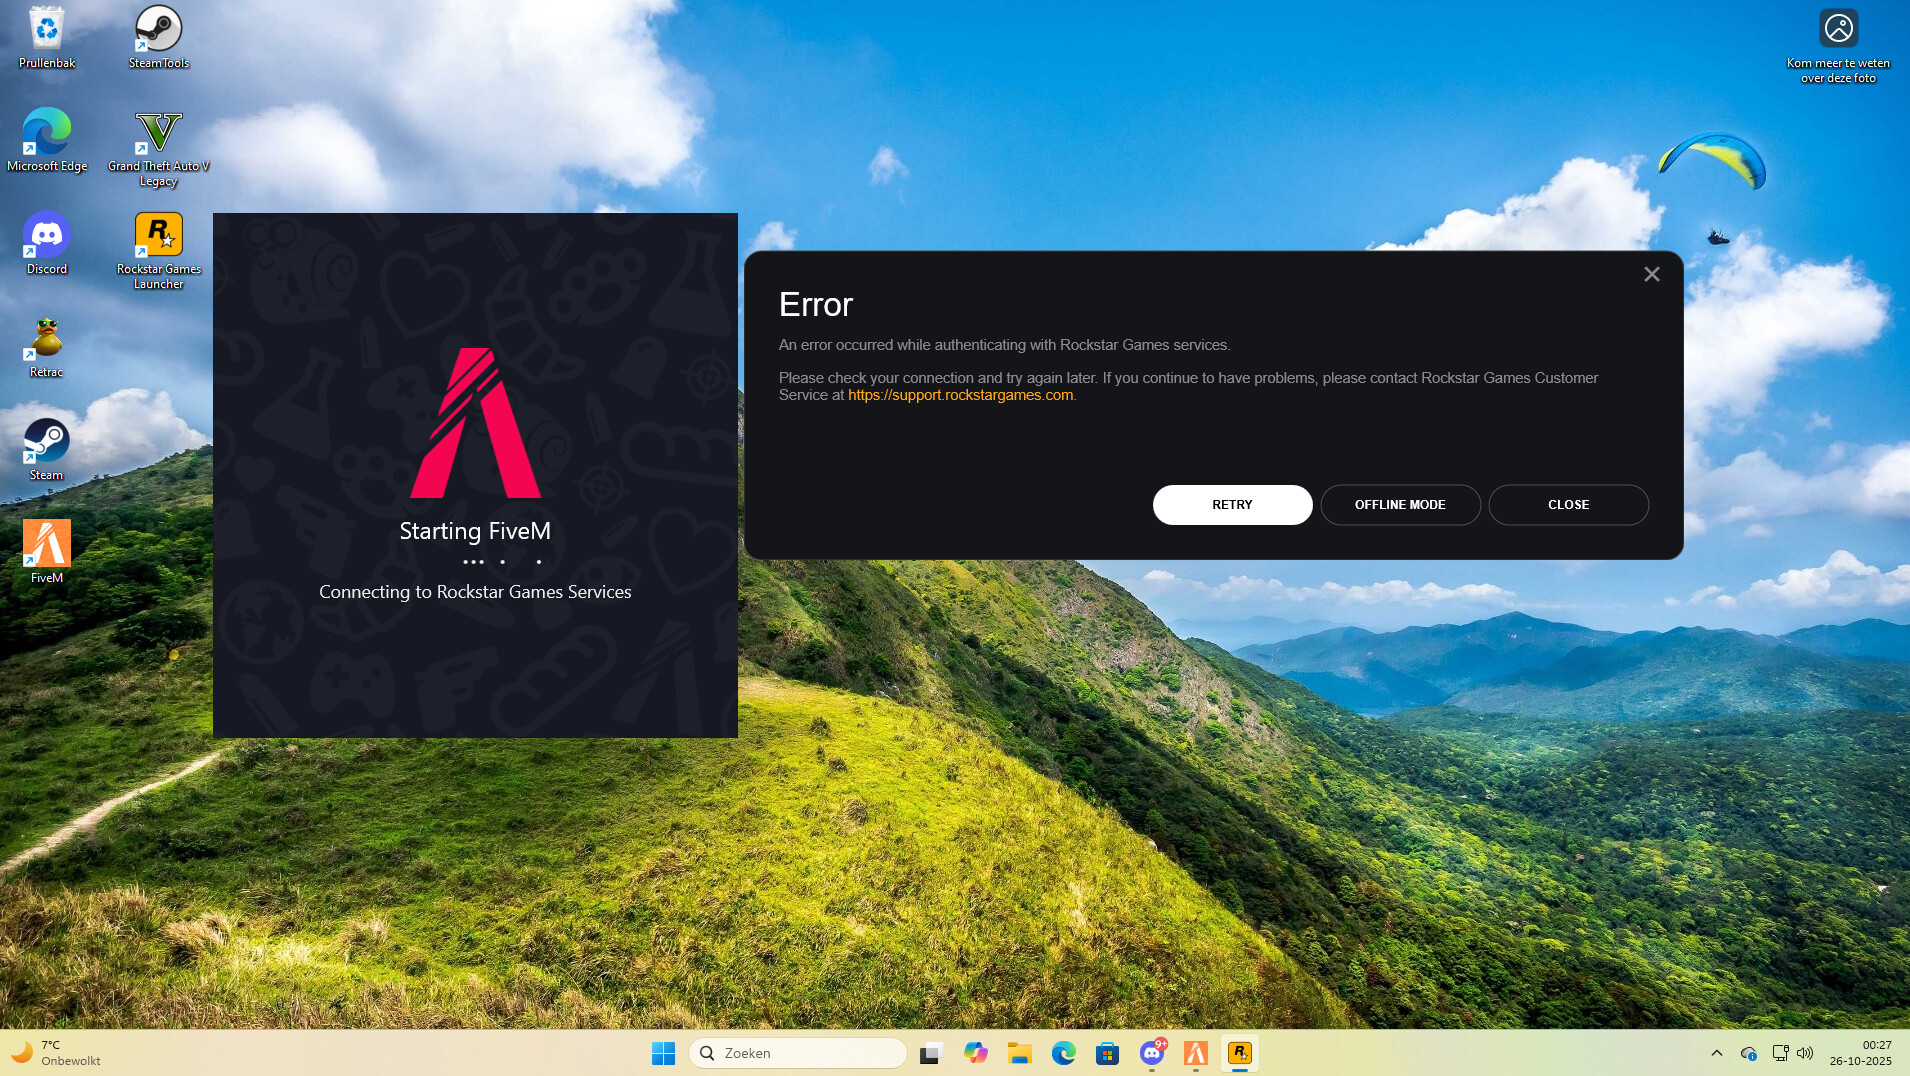Click the CLOSE button in the Error dialog
This screenshot has width=1910, height=1076.
click(1568, 505)
